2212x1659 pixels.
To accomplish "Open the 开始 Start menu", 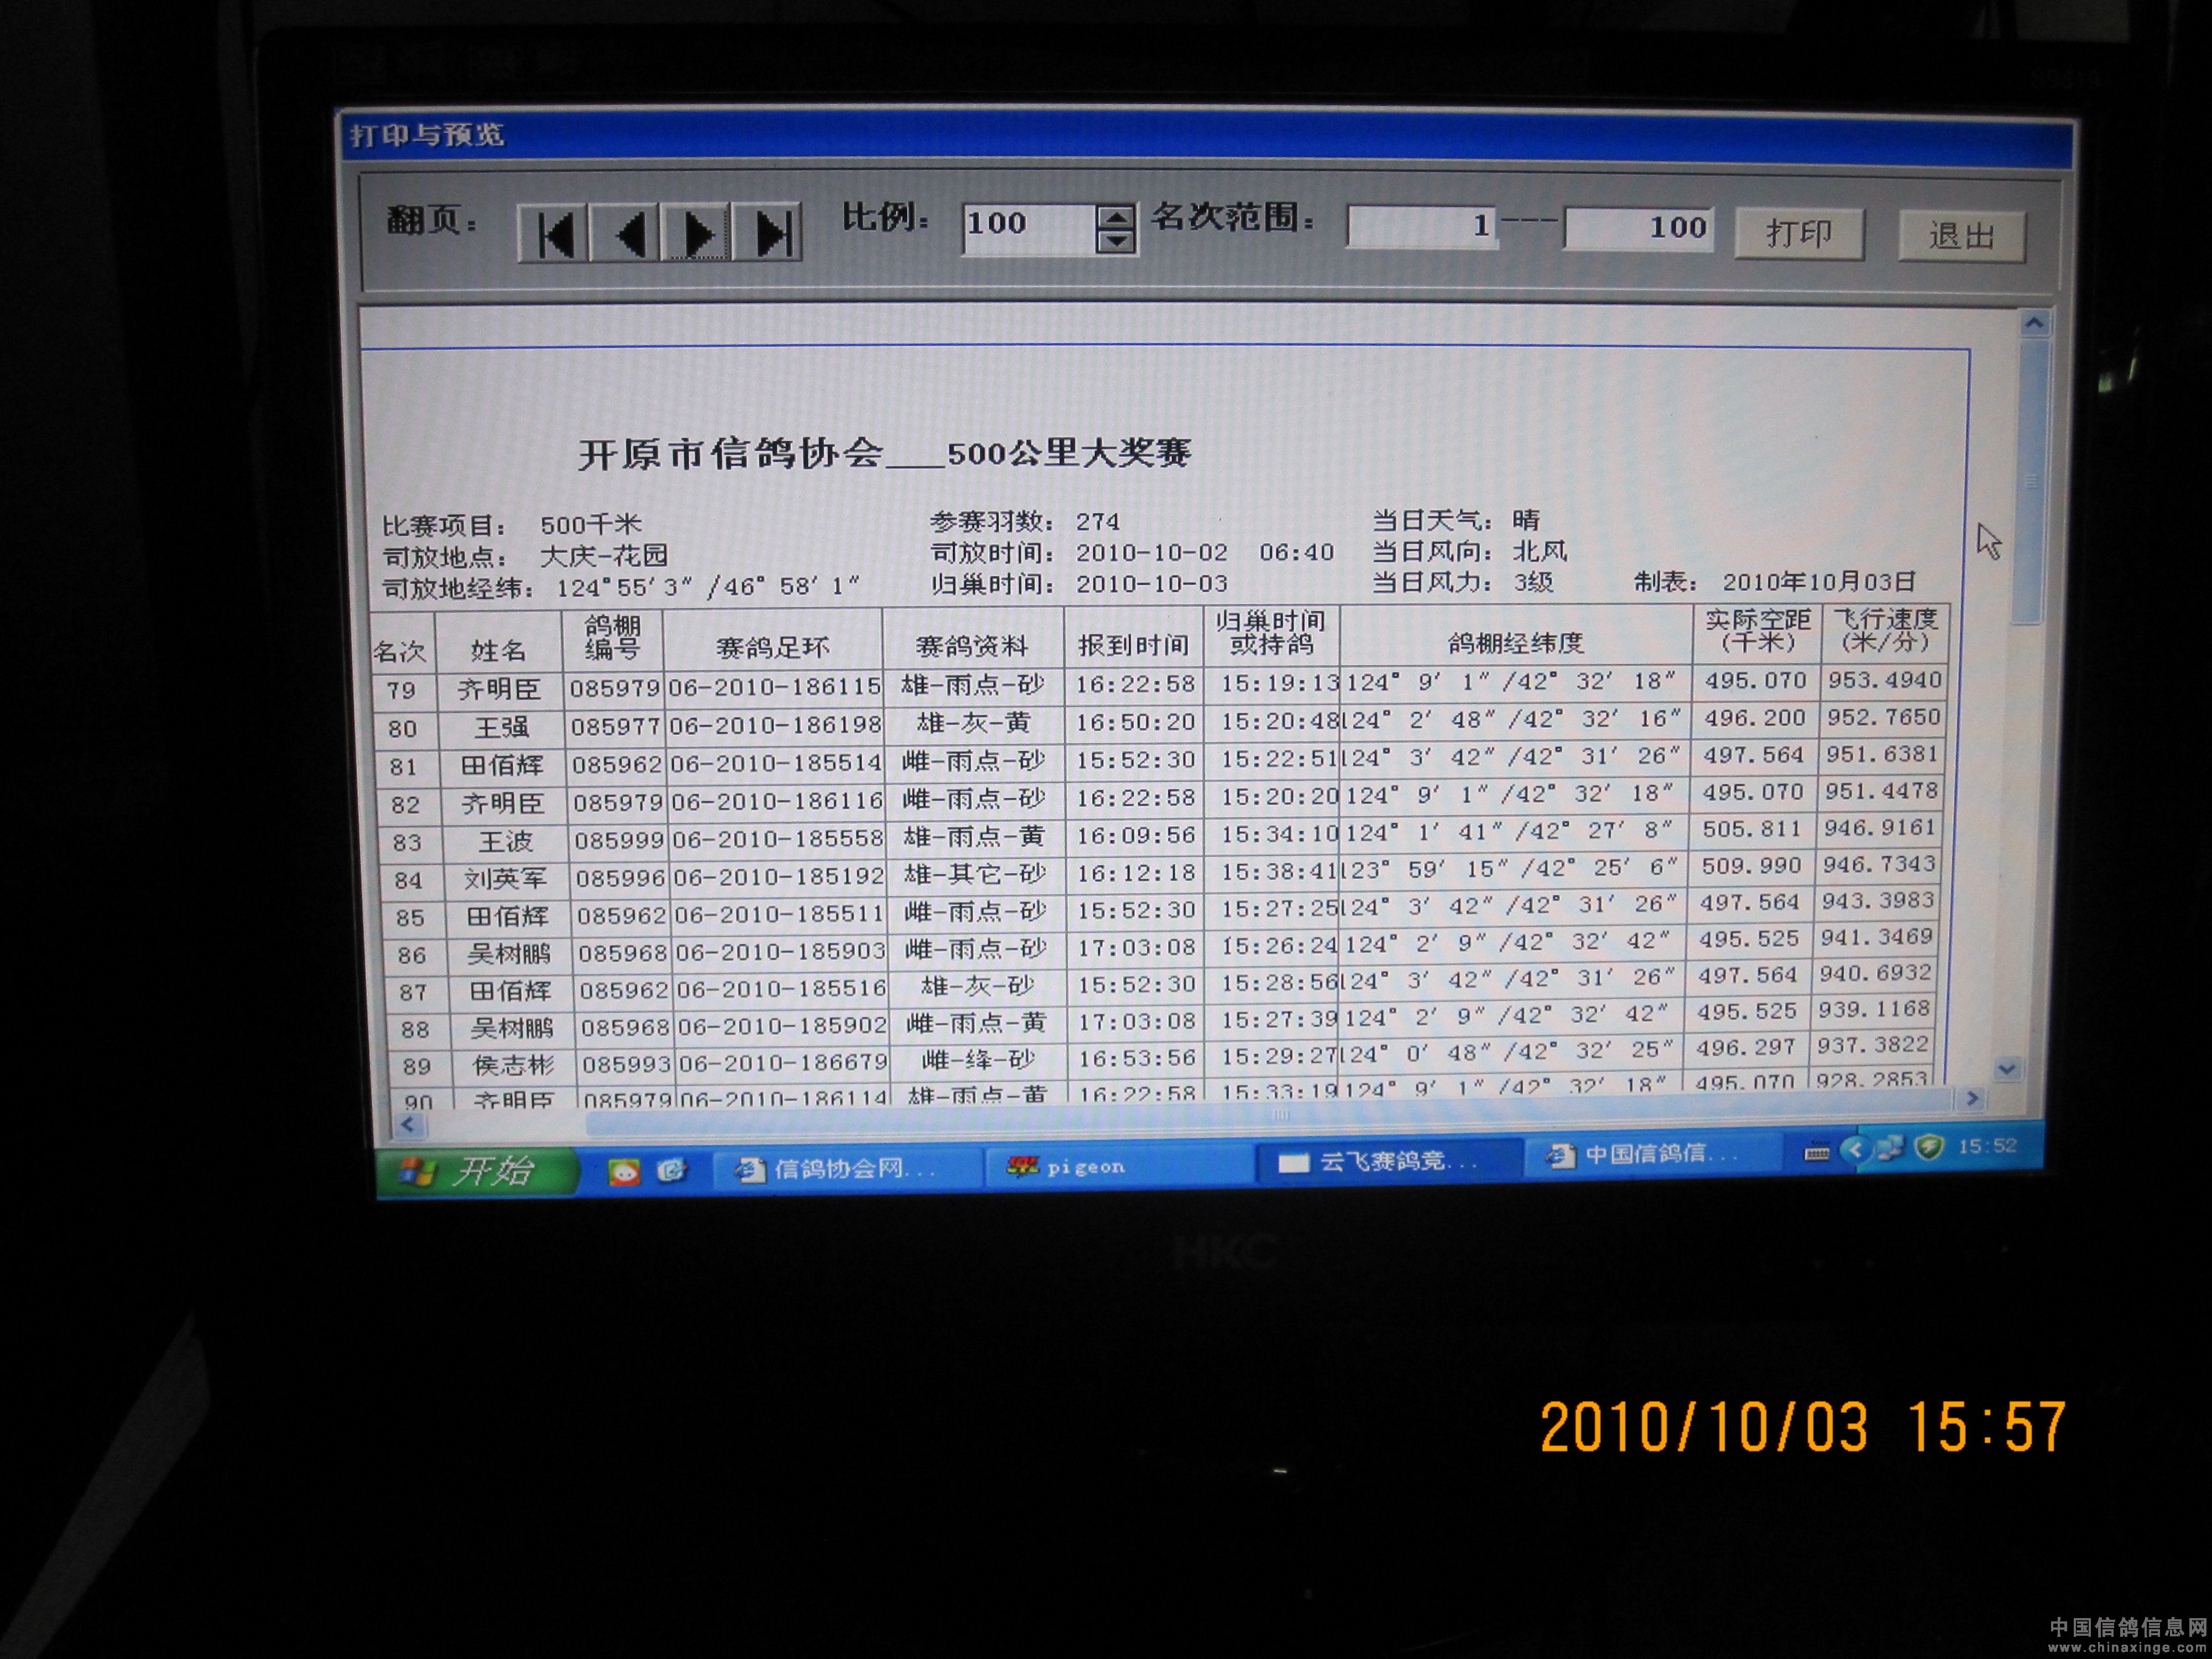I will click(478, 1171).
